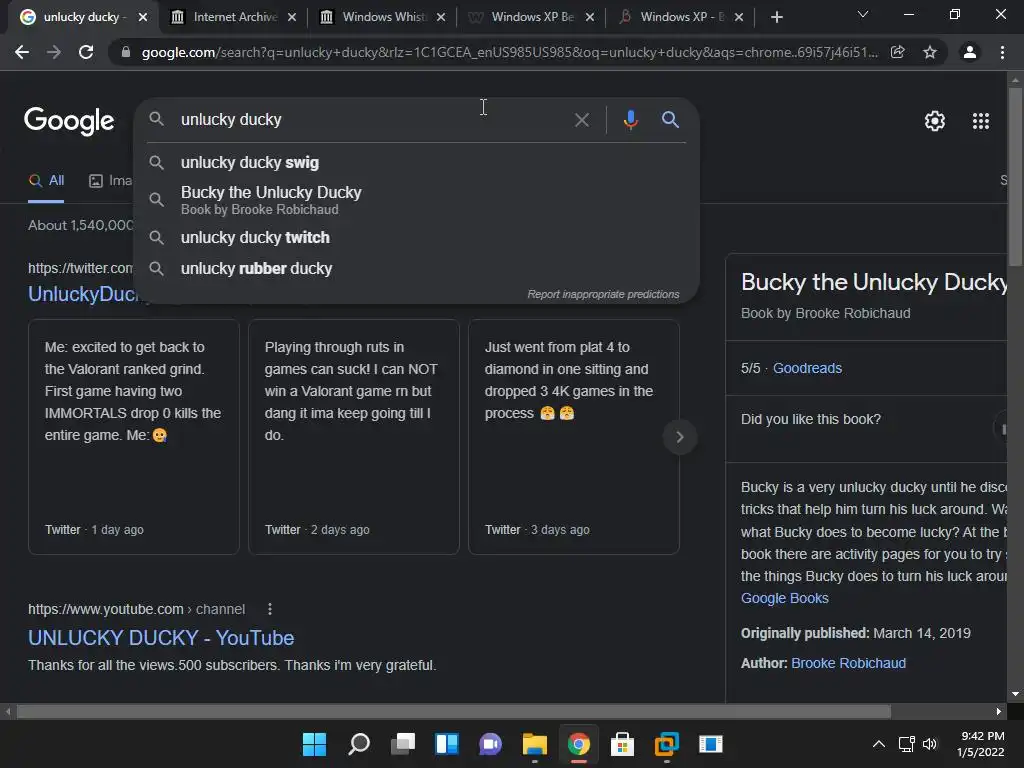Open the clock showing 9:42 PM
Screen dimensions: 1024x768
[981, 744]
